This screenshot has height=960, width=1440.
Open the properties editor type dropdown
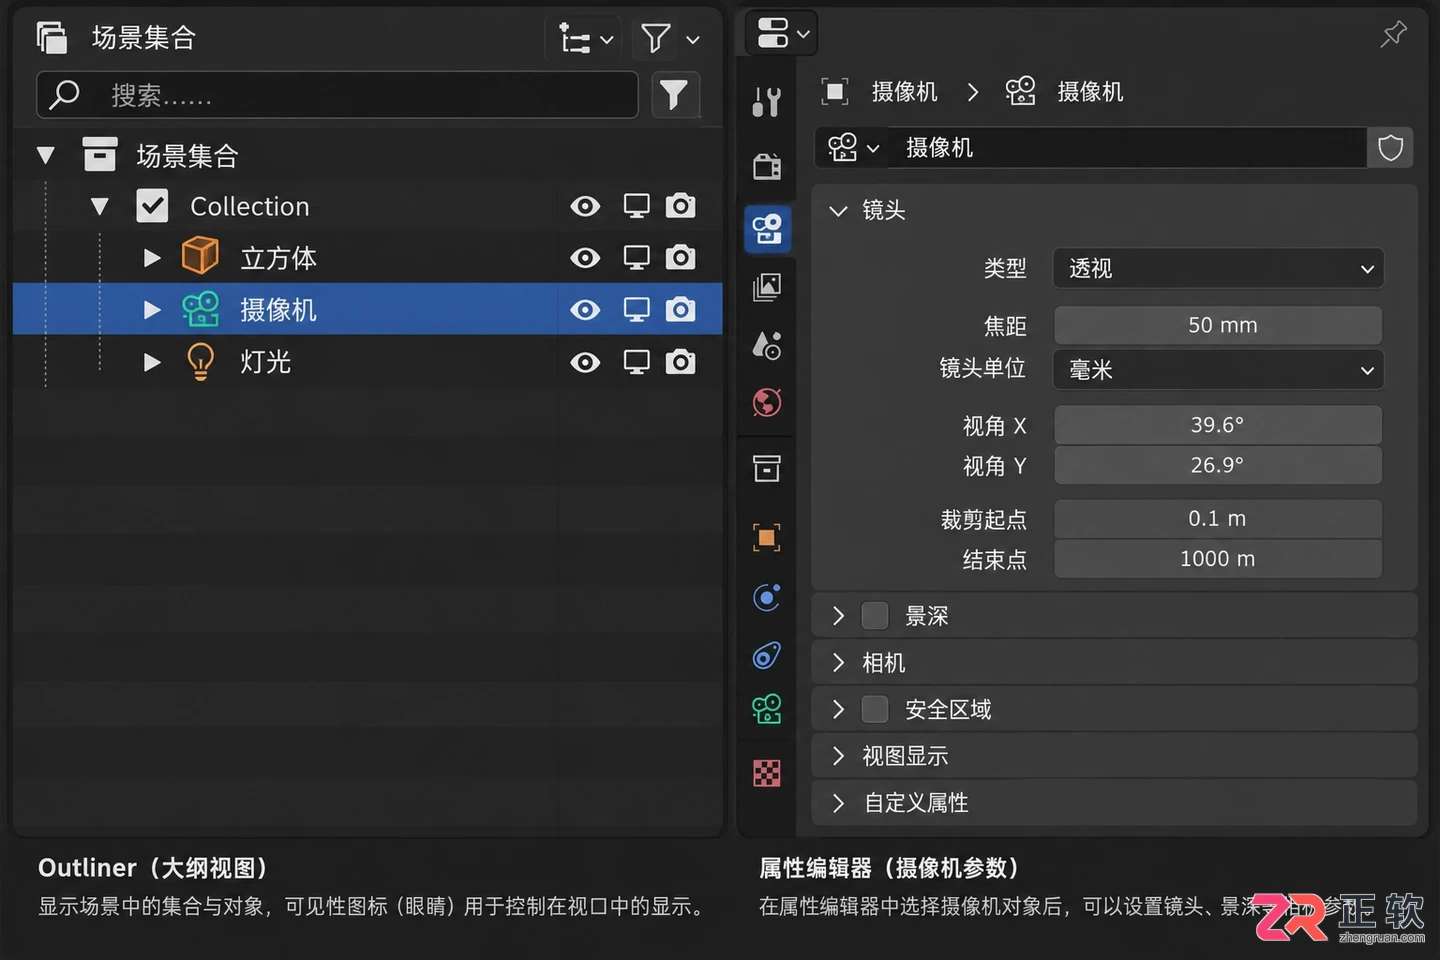tap(782, 33)
